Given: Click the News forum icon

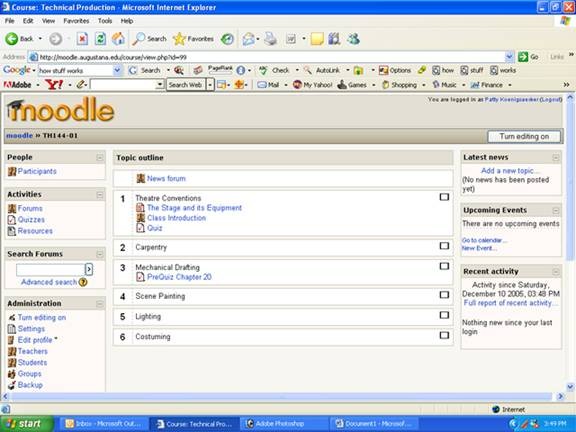Looking at the screenshot, I should (x=141, y=179).
